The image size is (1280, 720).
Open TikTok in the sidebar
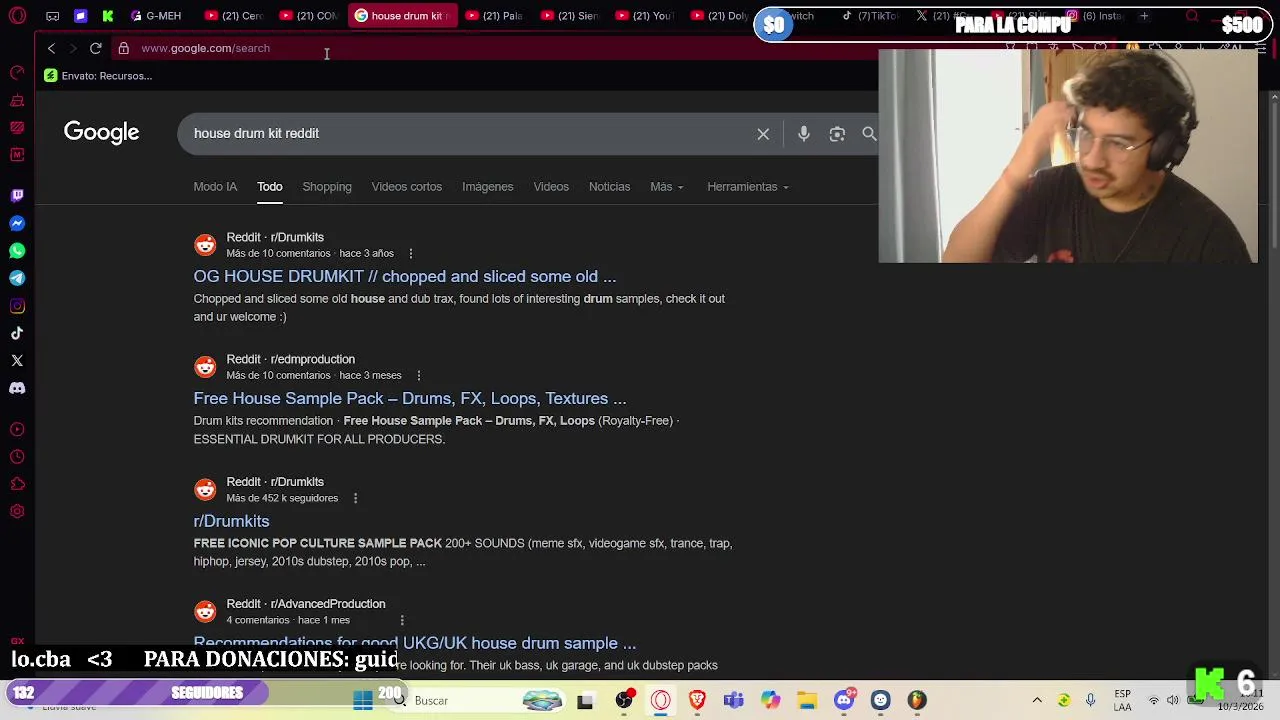(17, 333)
